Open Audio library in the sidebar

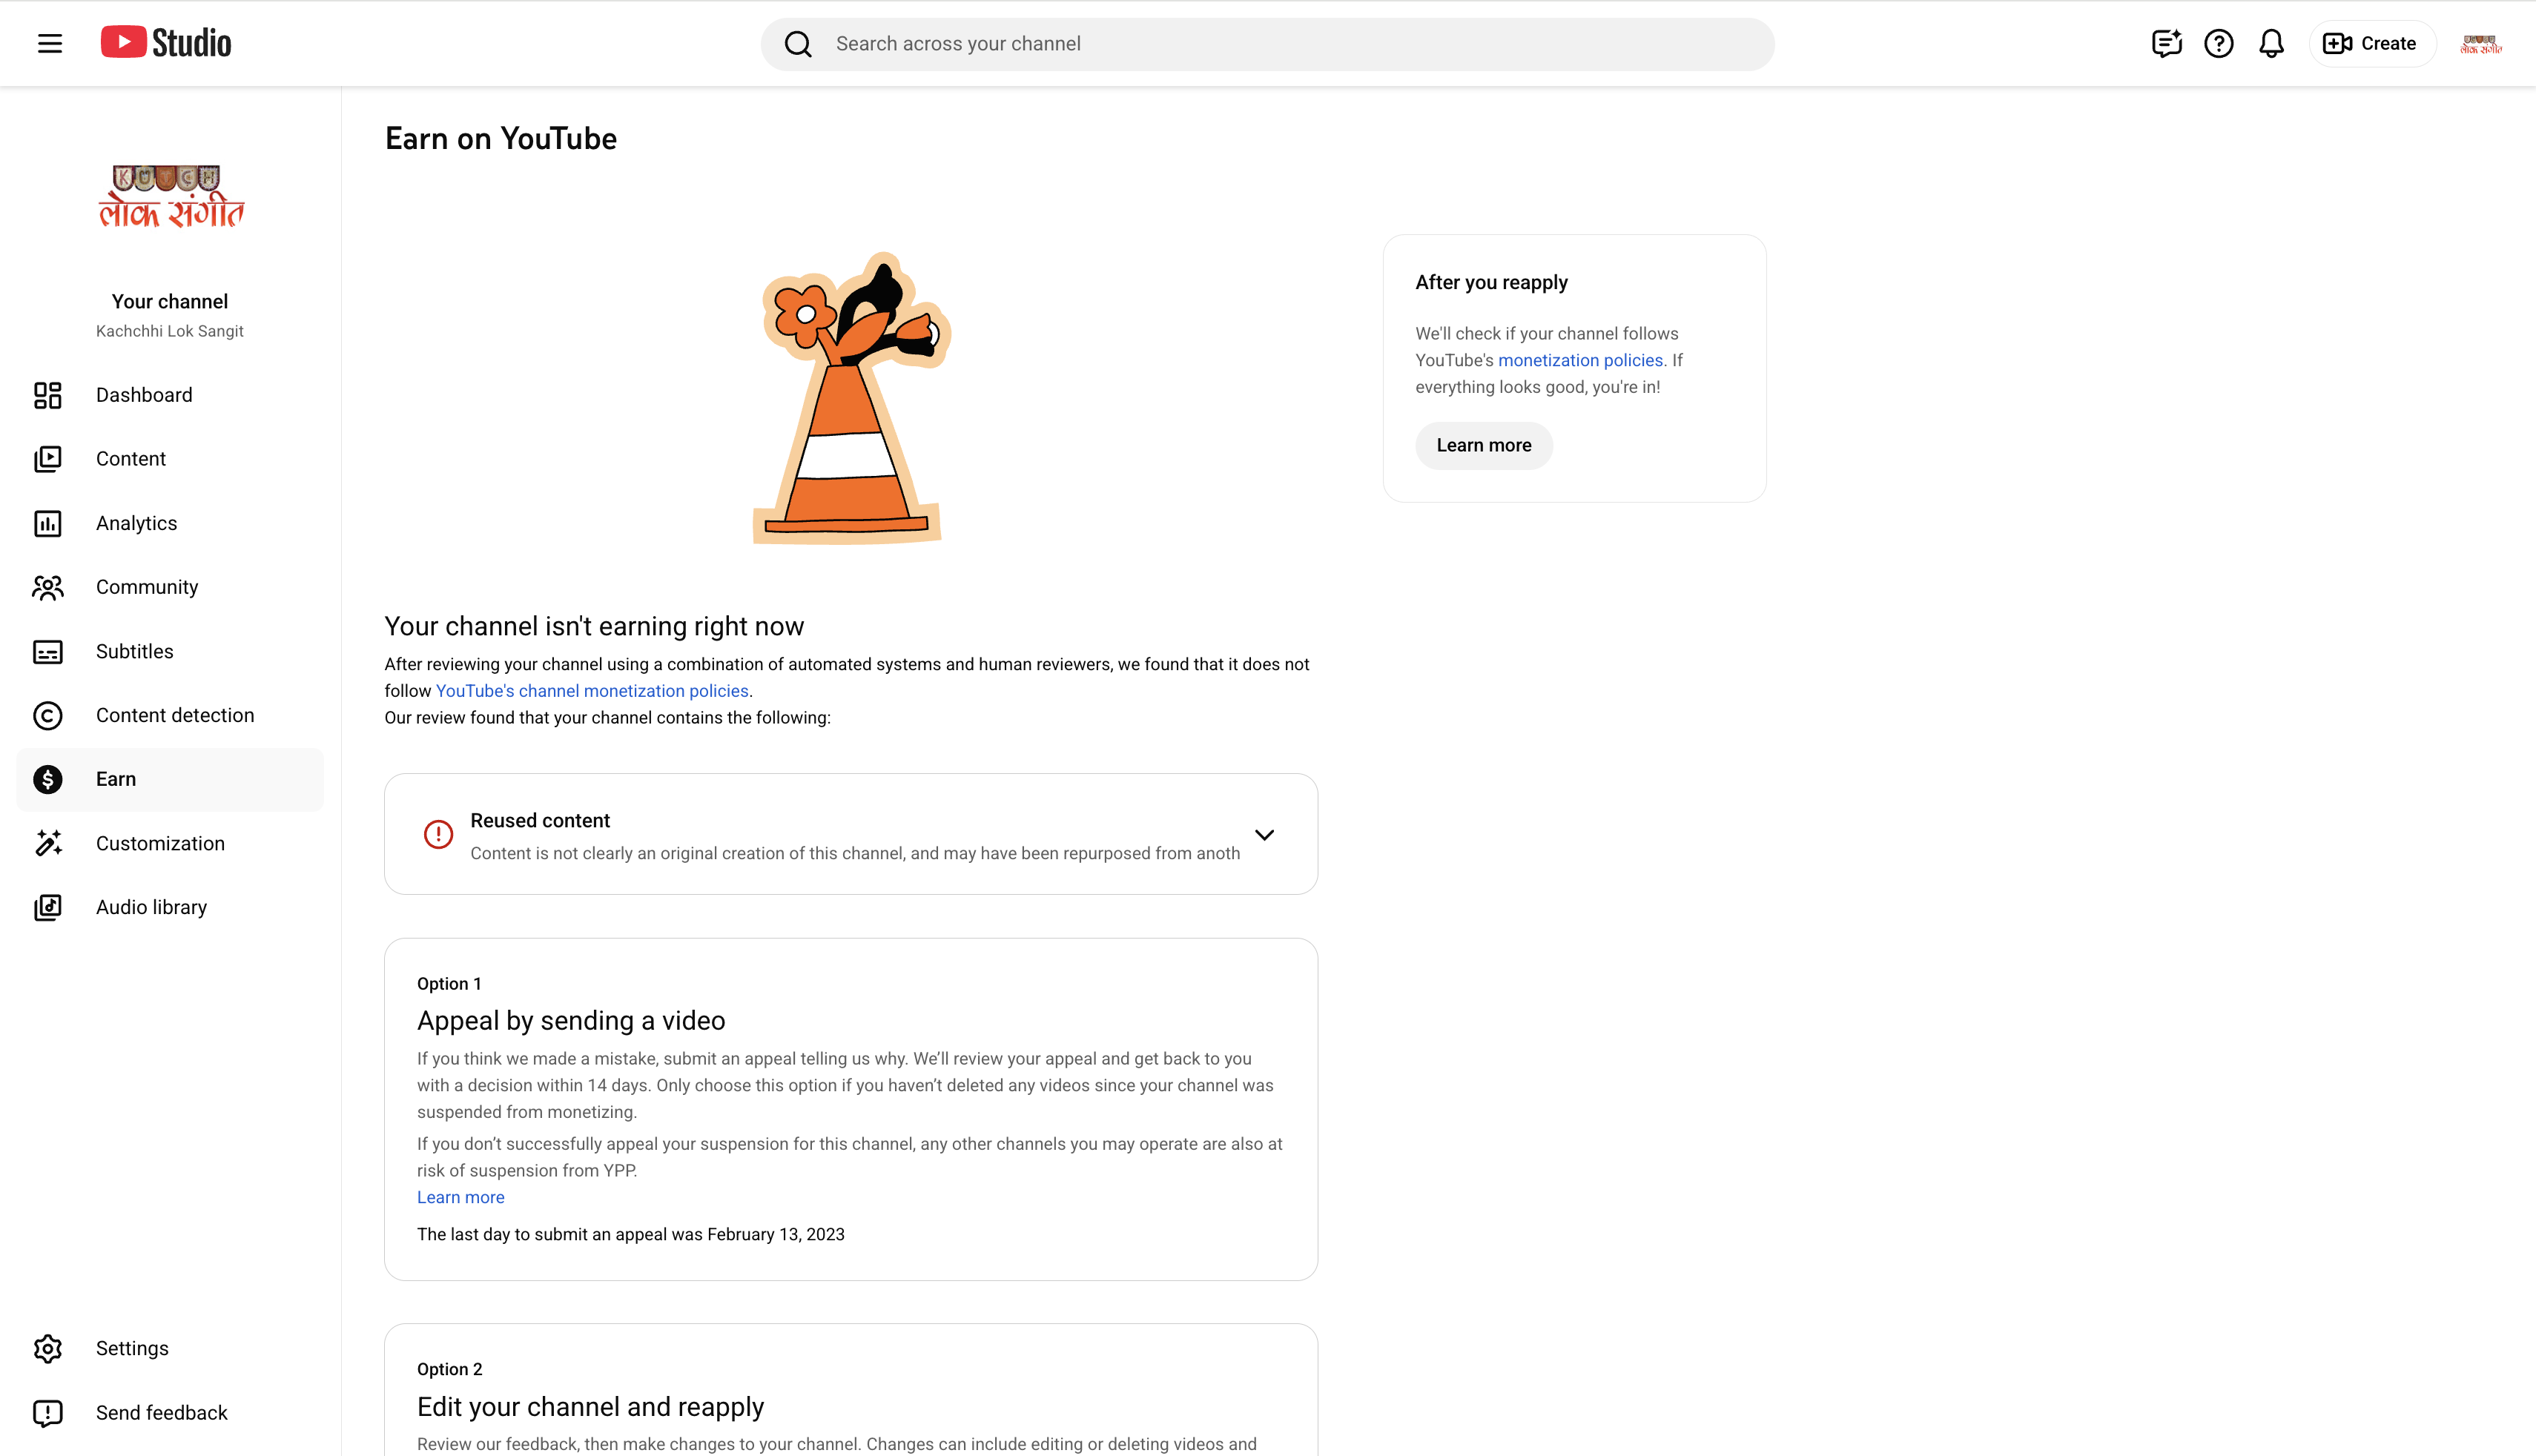click(x=170, y=907)
